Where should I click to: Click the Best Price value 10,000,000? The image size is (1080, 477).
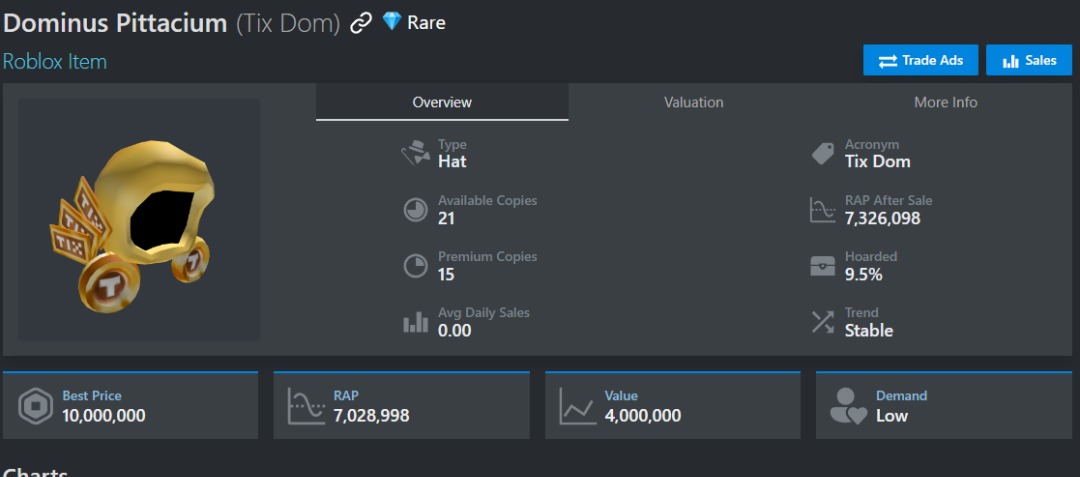(103, 416)
